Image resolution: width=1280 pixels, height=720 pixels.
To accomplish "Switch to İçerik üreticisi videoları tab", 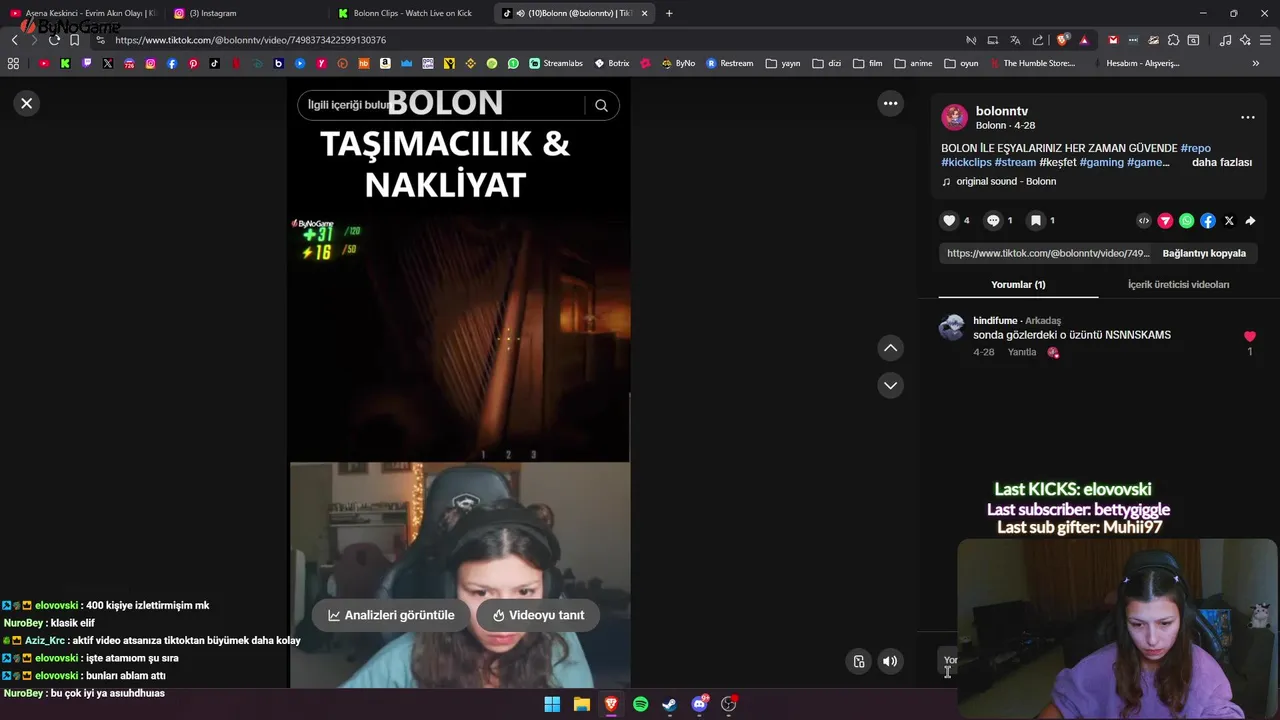I will 1178,284.
